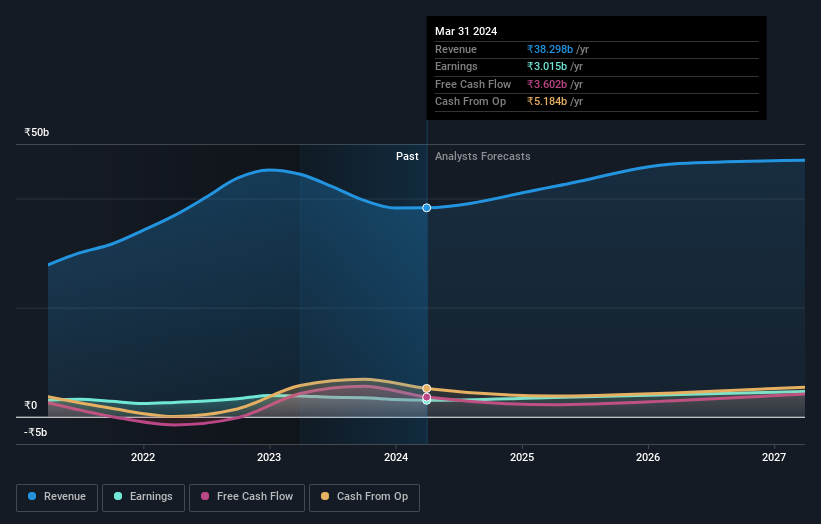Image resolution: width=821 pixels, height=524 pixels.
Task: Select the 2022 x-axis label
Action: click(143, 457)
